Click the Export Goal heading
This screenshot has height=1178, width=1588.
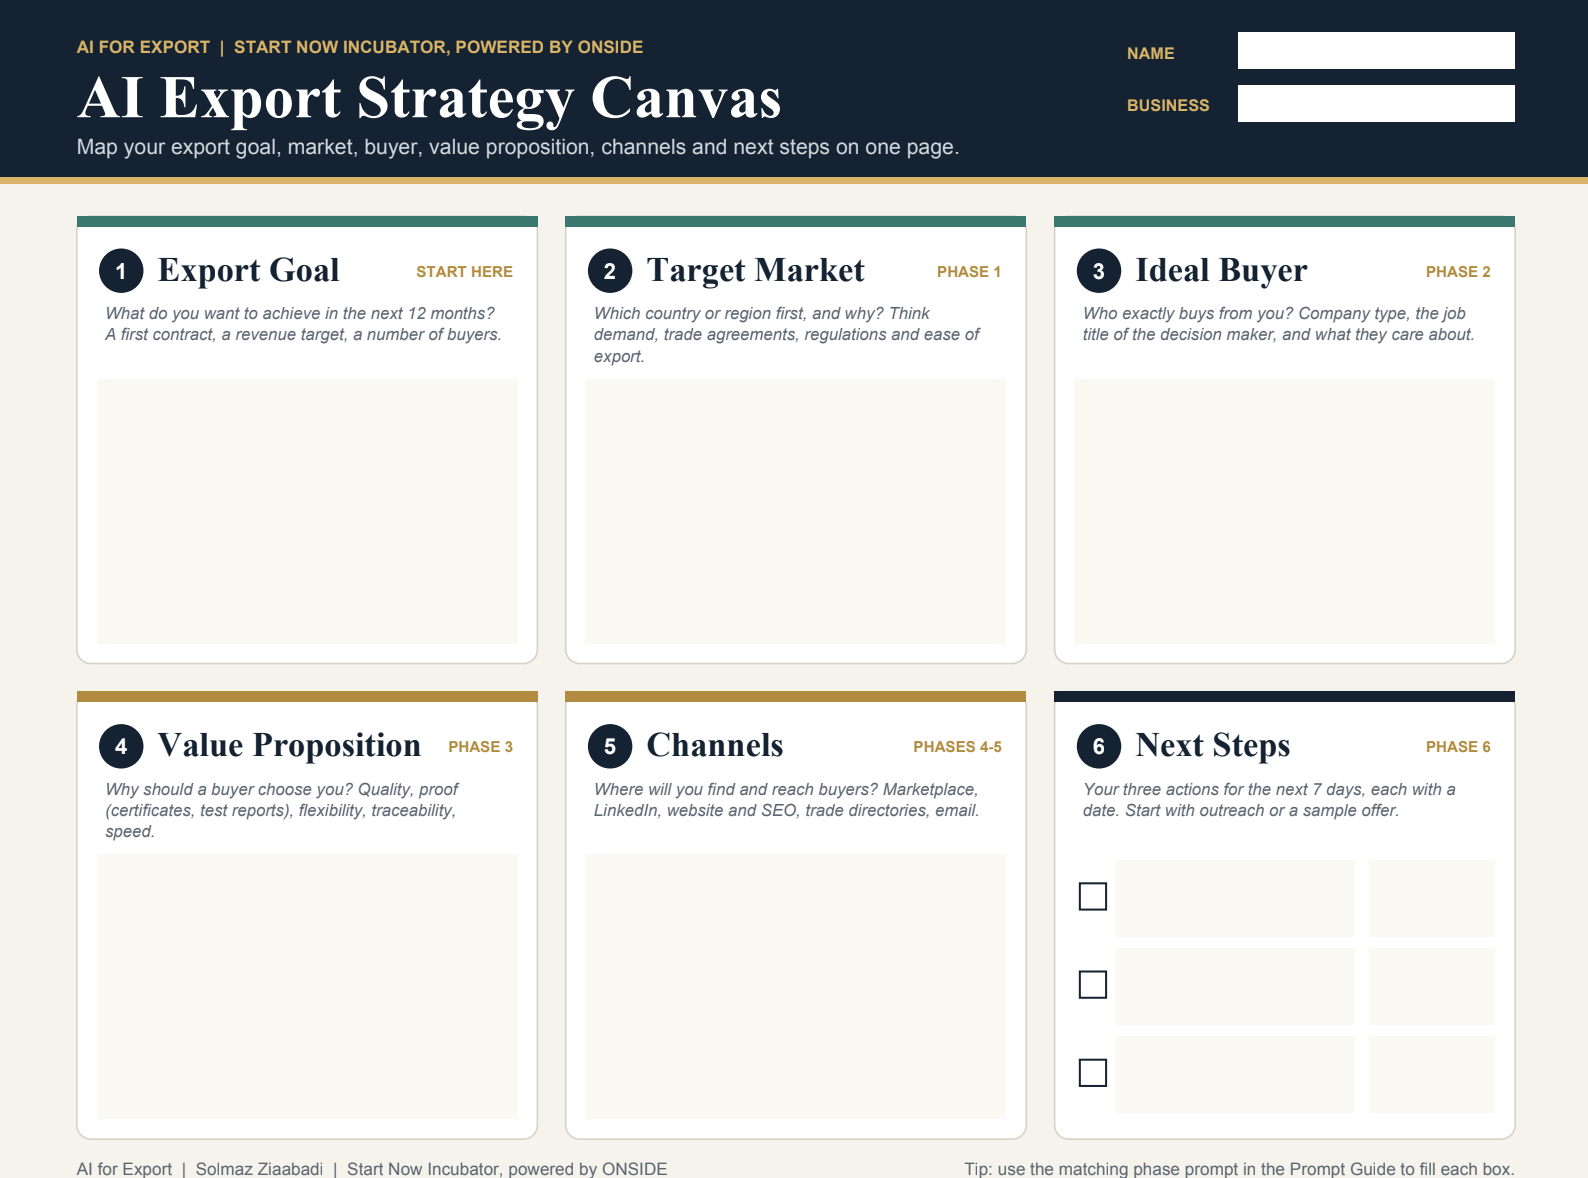(249, 270)
